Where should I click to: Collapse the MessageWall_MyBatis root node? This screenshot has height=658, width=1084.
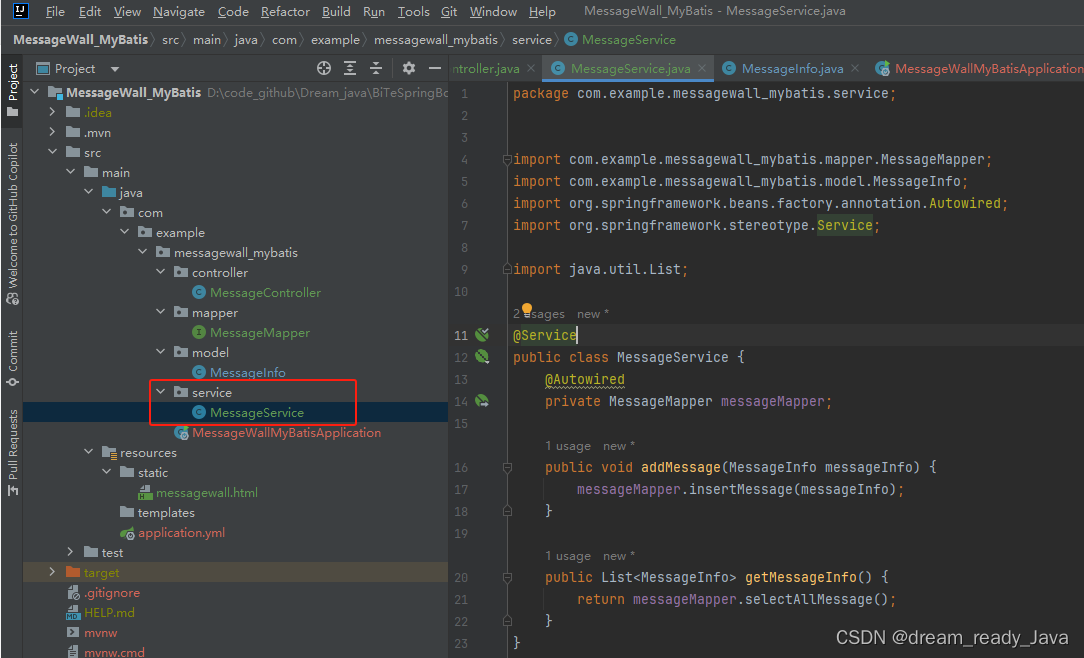35,92
